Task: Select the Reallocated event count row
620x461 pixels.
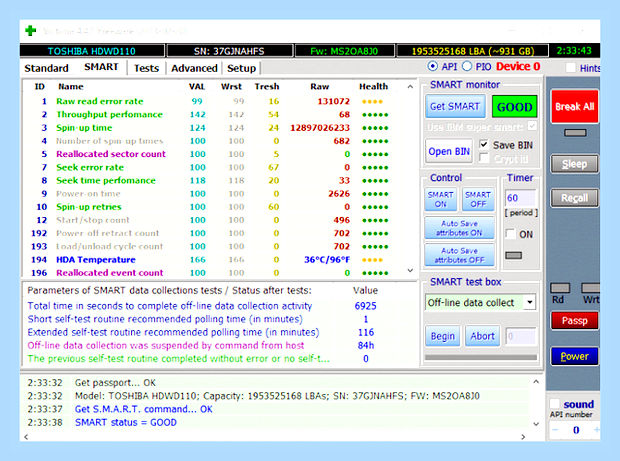Action: point(213,273)
